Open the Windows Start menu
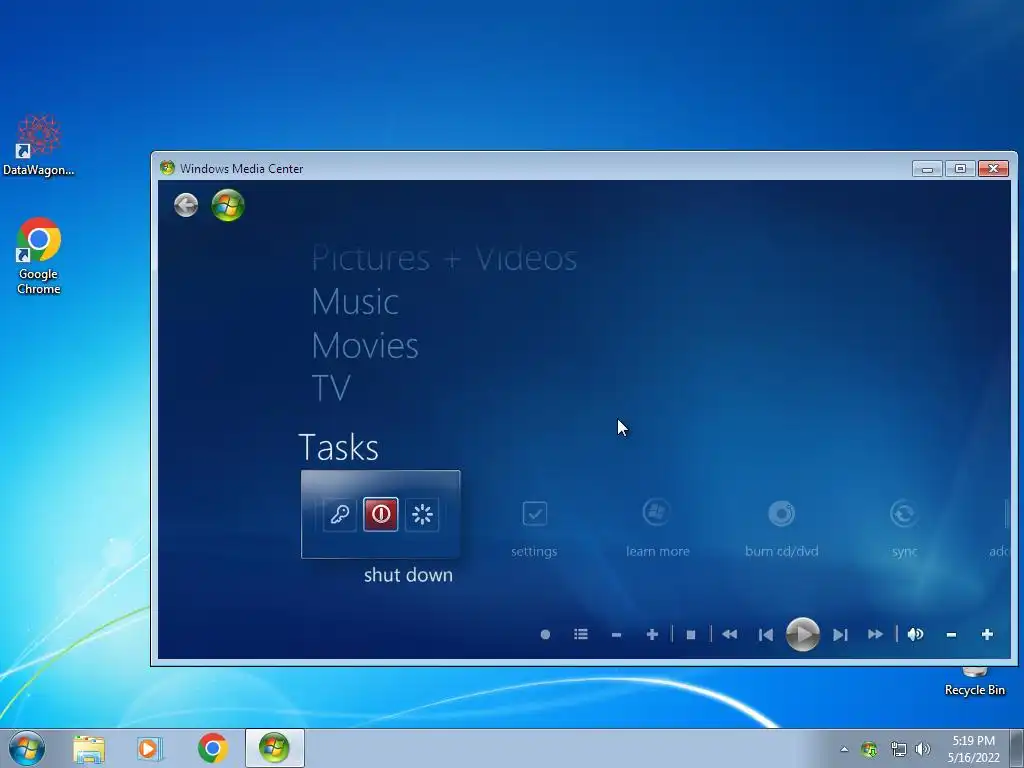Viewport: 1024px width, 768px height. tap(27, 748)
